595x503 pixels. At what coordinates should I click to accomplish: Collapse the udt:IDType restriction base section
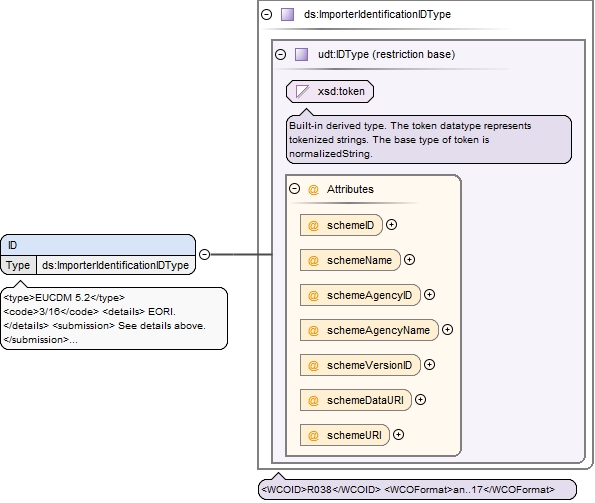[x=280, y=55]
